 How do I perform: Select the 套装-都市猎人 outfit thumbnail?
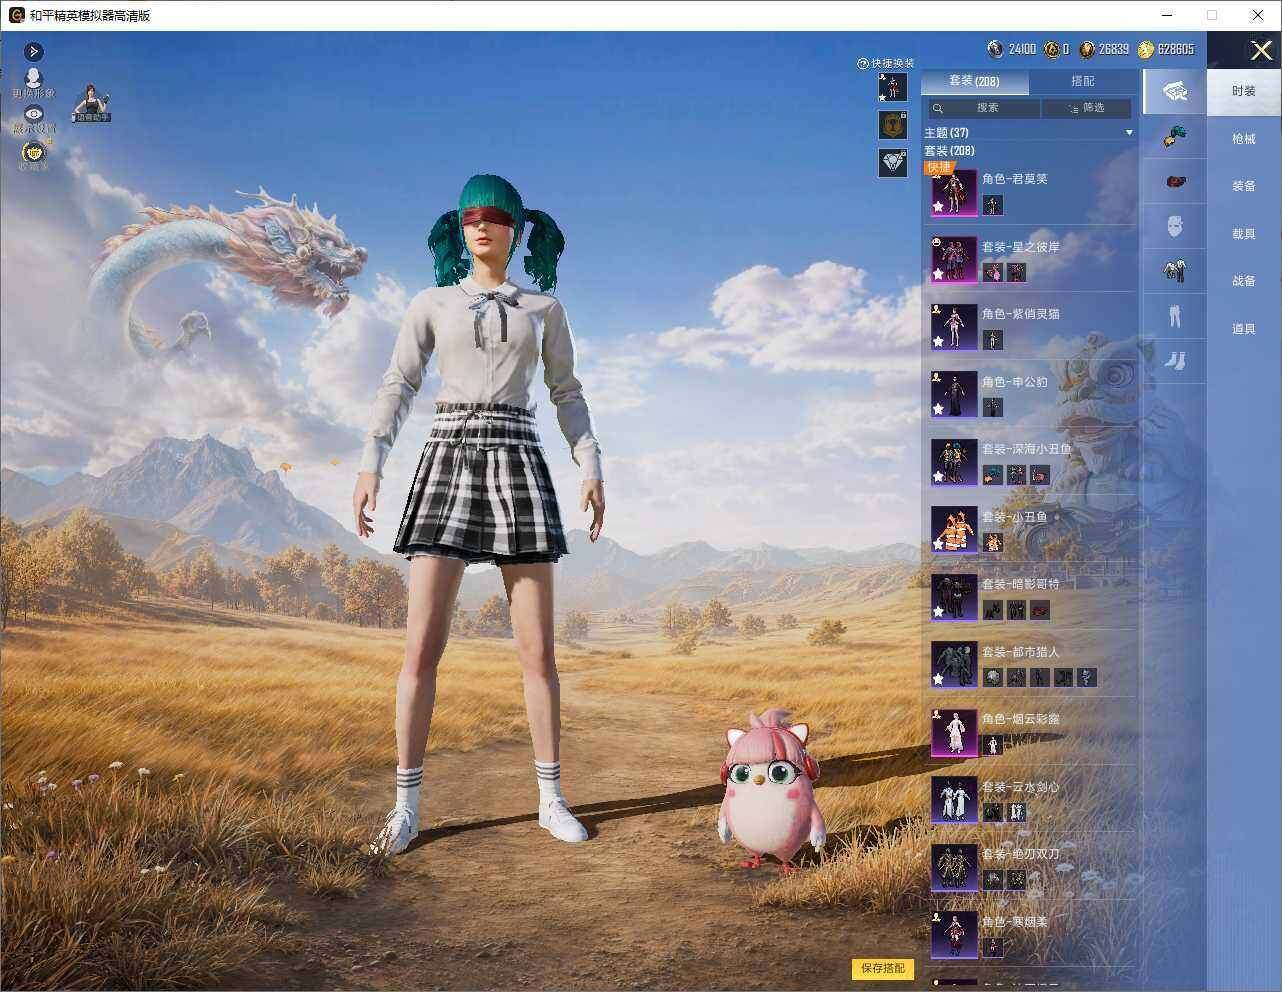pyautogui.click(x=954, y=665)
